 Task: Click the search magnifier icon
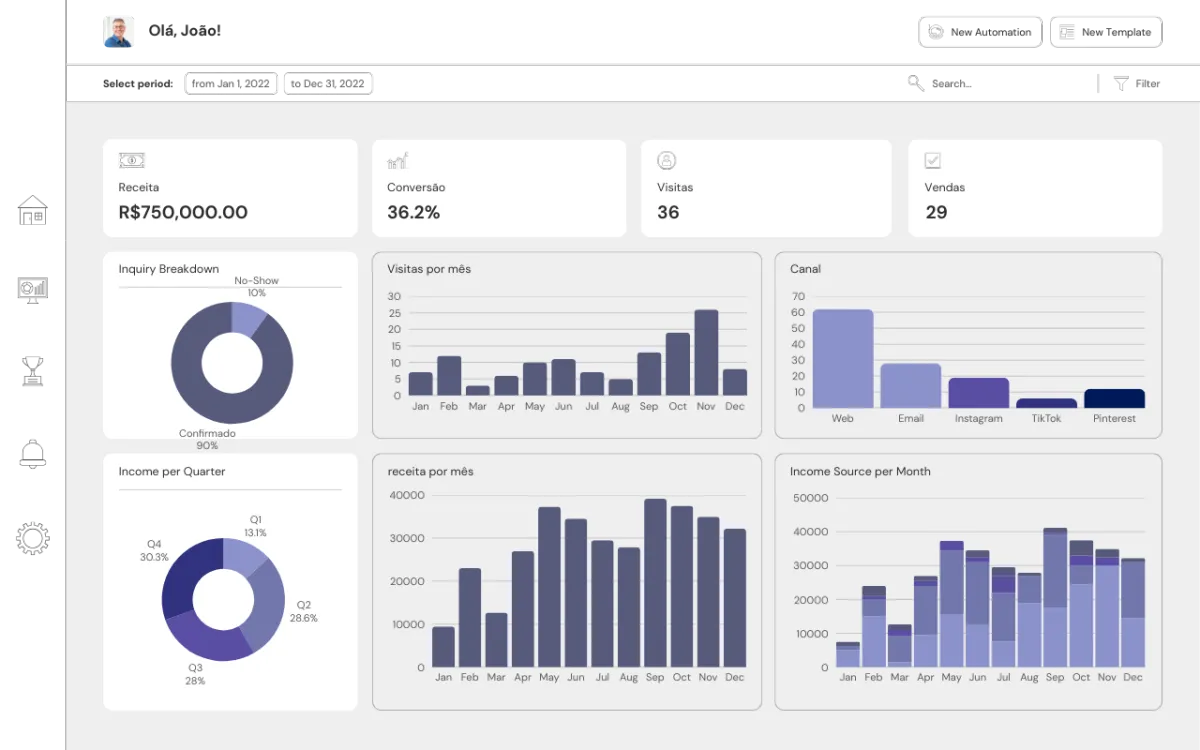pyautogui.click(x=915, y=83)
